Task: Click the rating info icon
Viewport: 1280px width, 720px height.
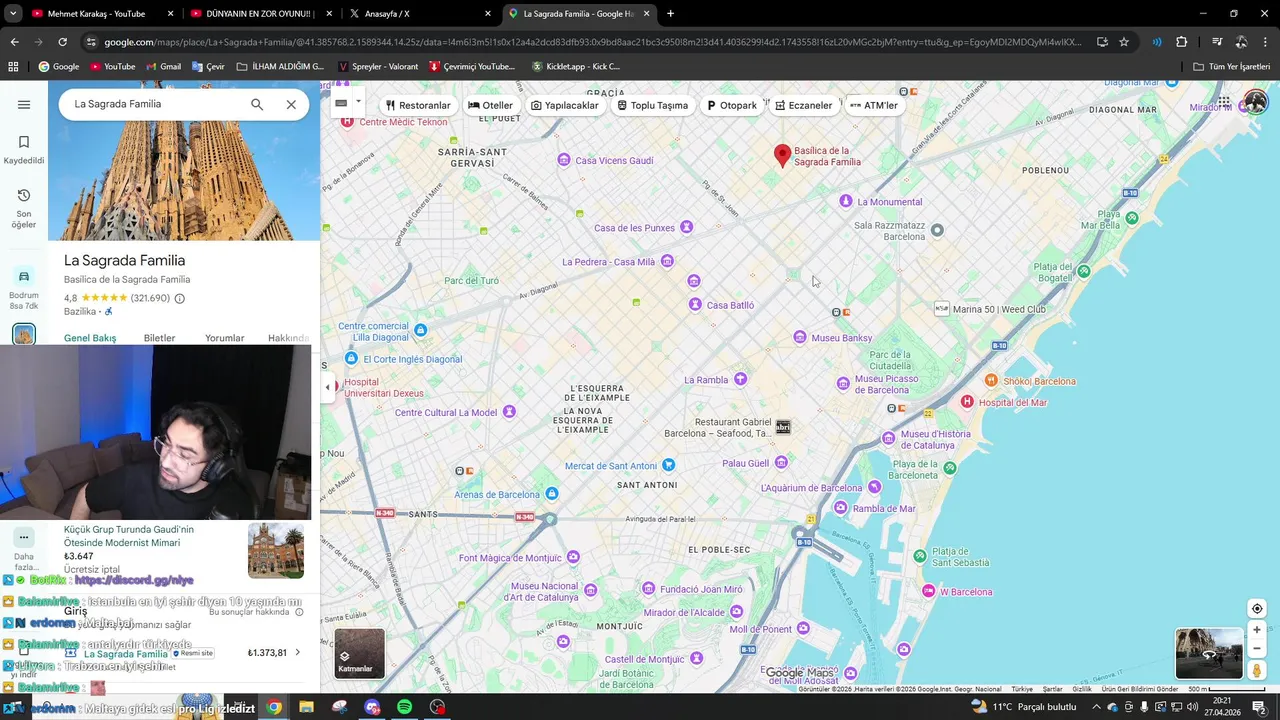Action: point(180,298)
